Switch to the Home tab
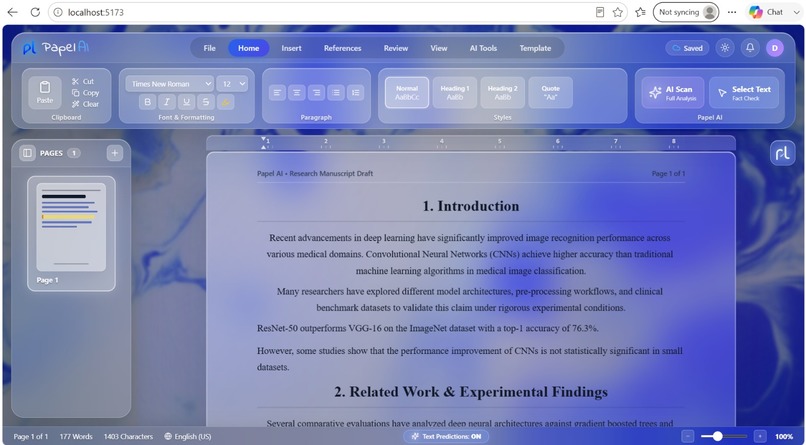806x445 pixels. (249, 48)
